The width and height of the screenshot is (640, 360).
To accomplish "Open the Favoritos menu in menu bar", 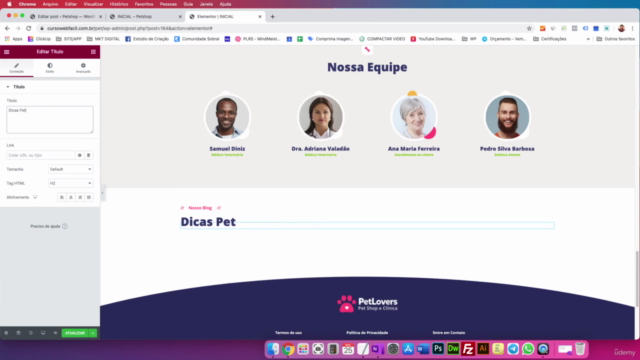I will click(x=144, y=4).
